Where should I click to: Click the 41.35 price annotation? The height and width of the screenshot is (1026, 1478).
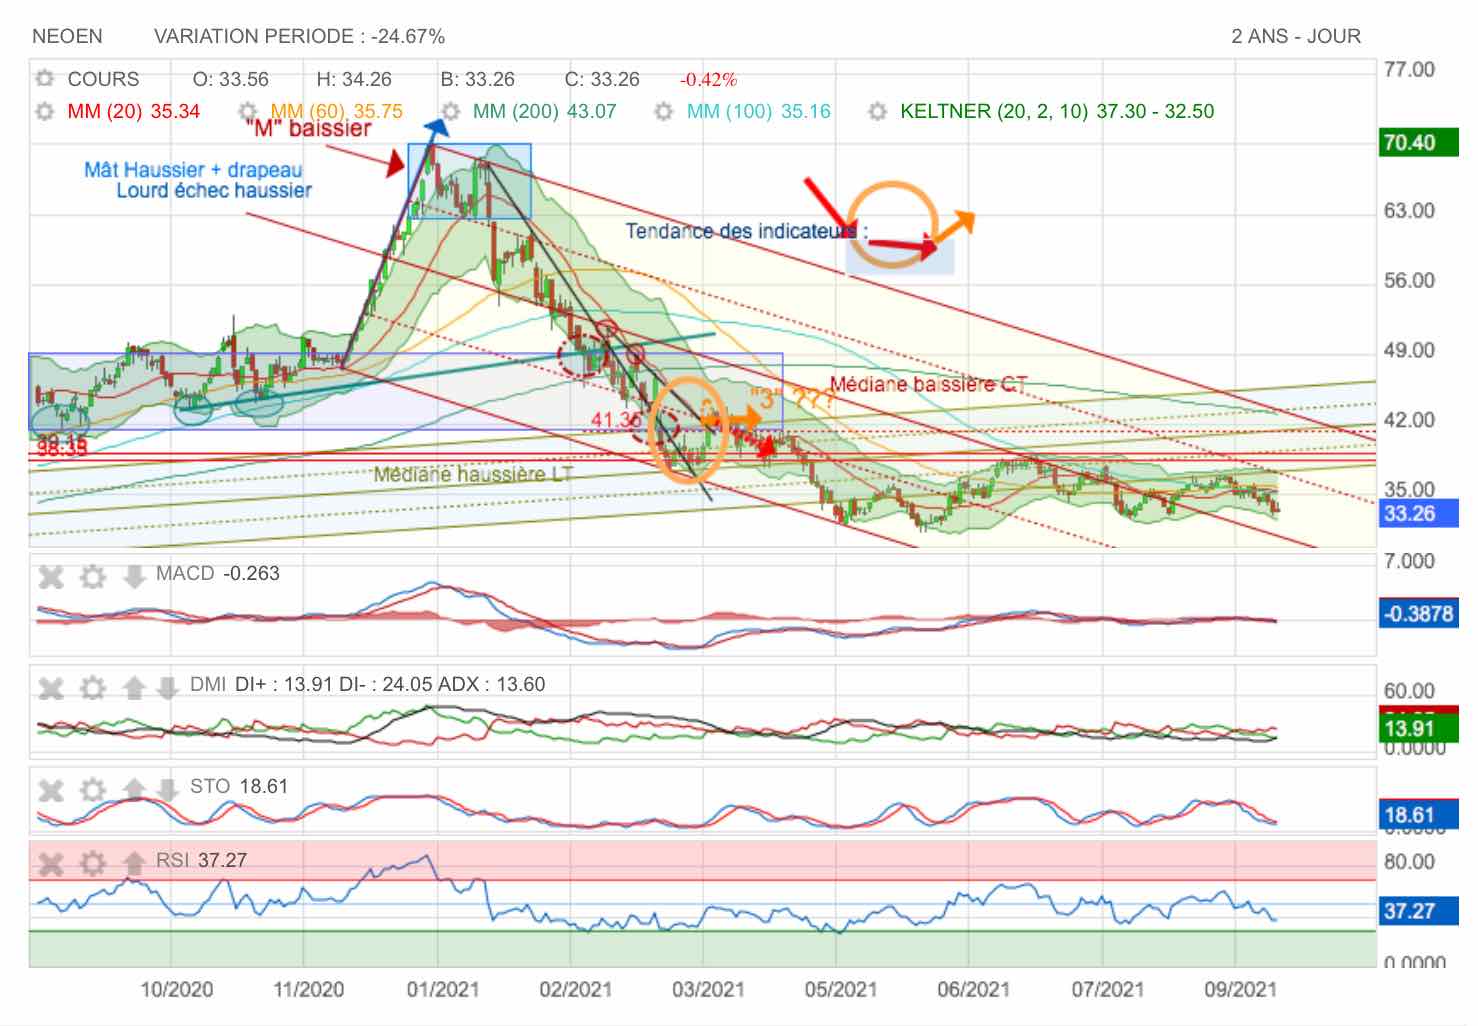[617, 420]
